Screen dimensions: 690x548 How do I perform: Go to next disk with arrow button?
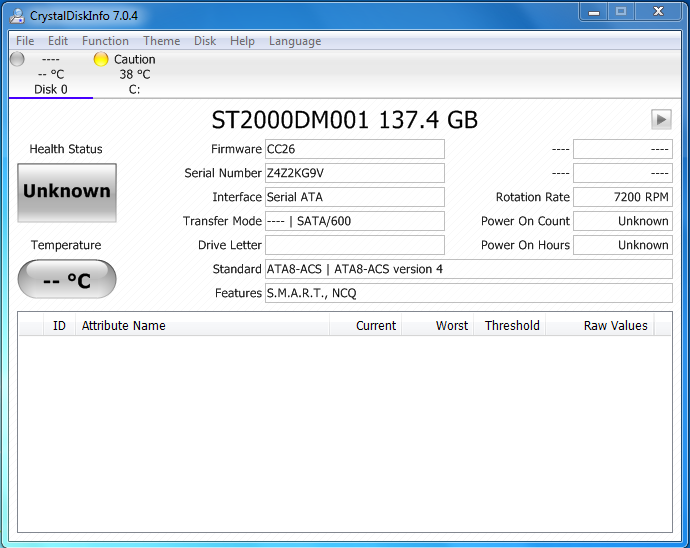[661, 119]
